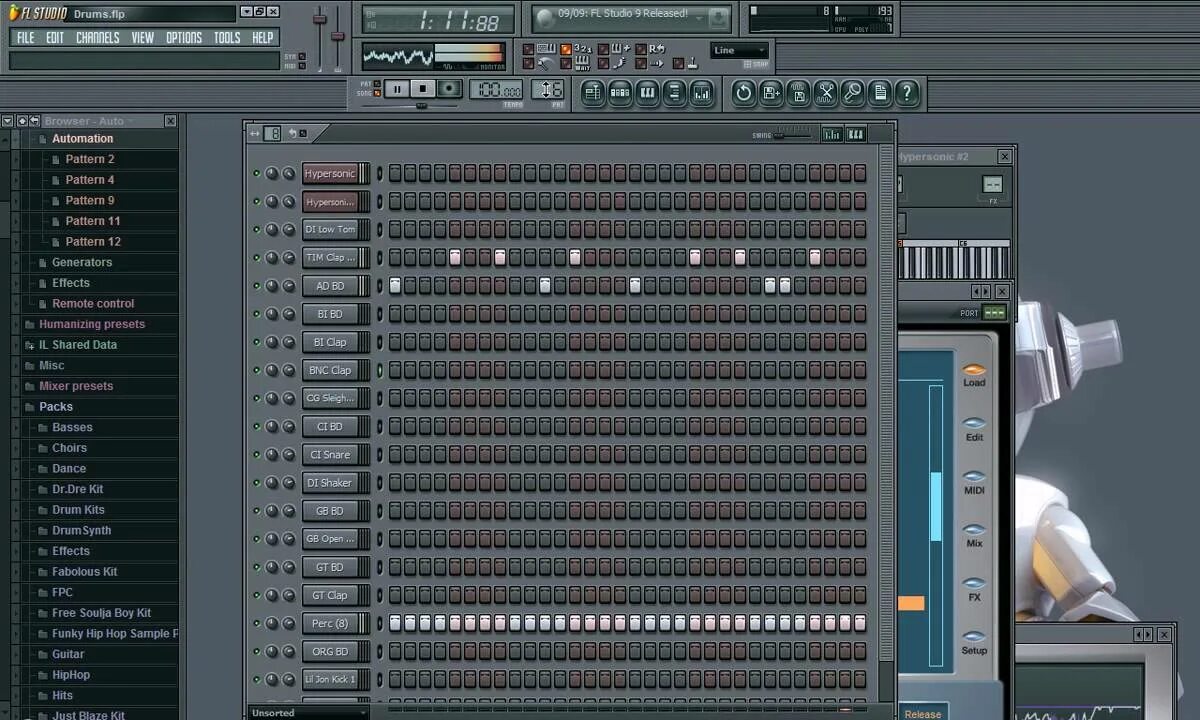Open the Browser window icon
Image resolution: width=1200 pixels, height=720 pixels.
[674, 93]
